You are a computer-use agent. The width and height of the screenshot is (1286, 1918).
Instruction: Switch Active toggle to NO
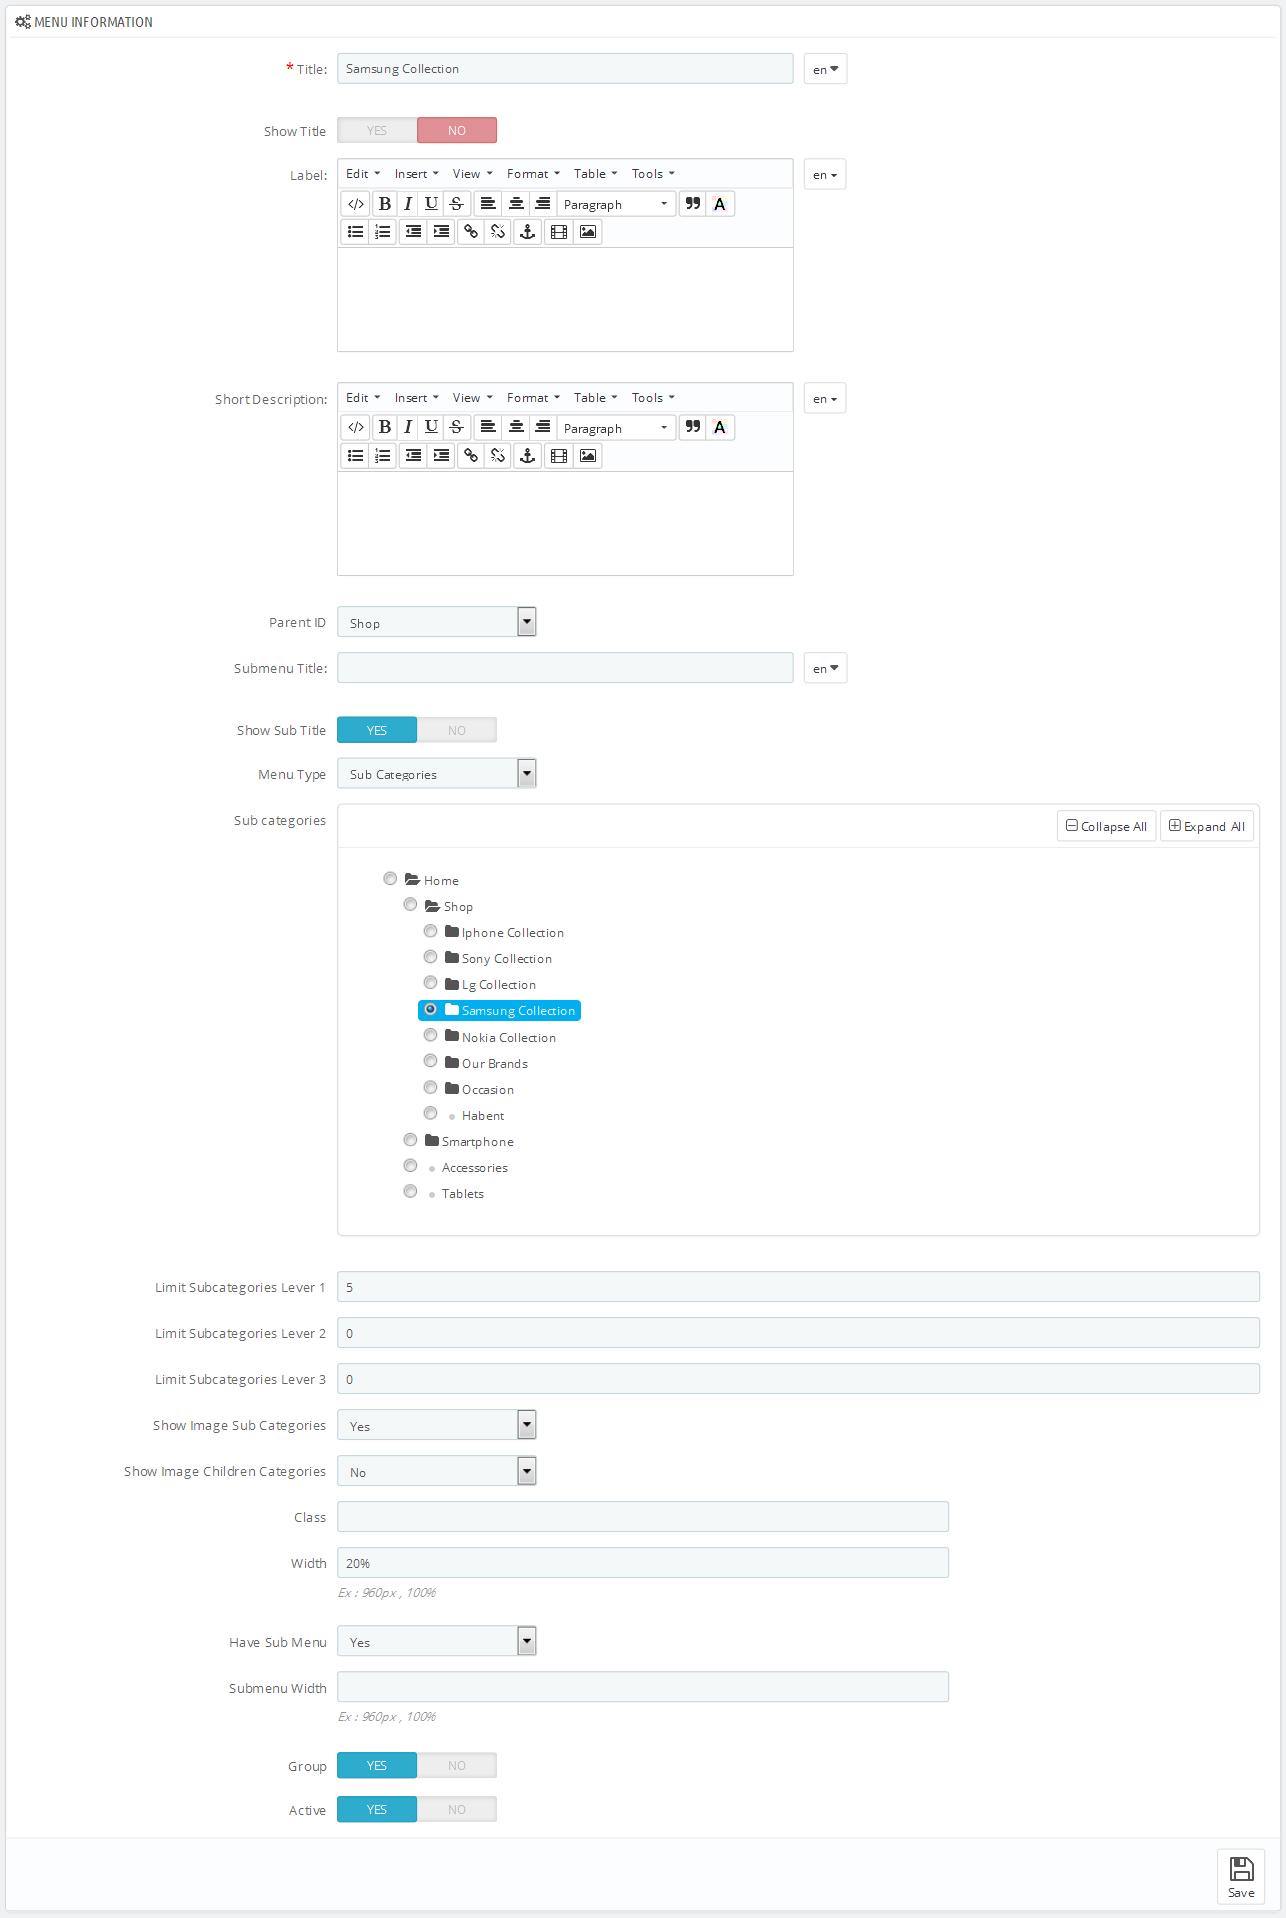click(457, 1810)
